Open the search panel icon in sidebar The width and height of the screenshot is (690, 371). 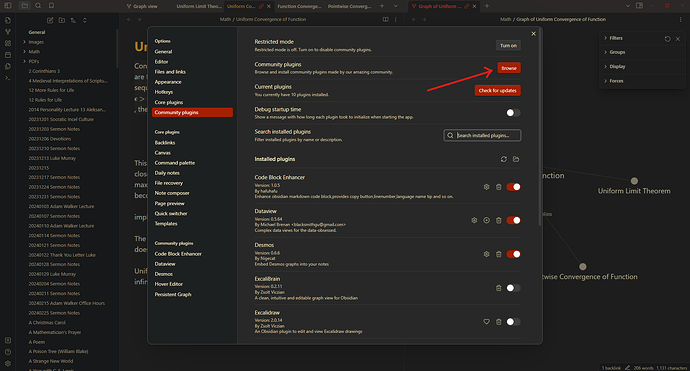coord(38,6)
